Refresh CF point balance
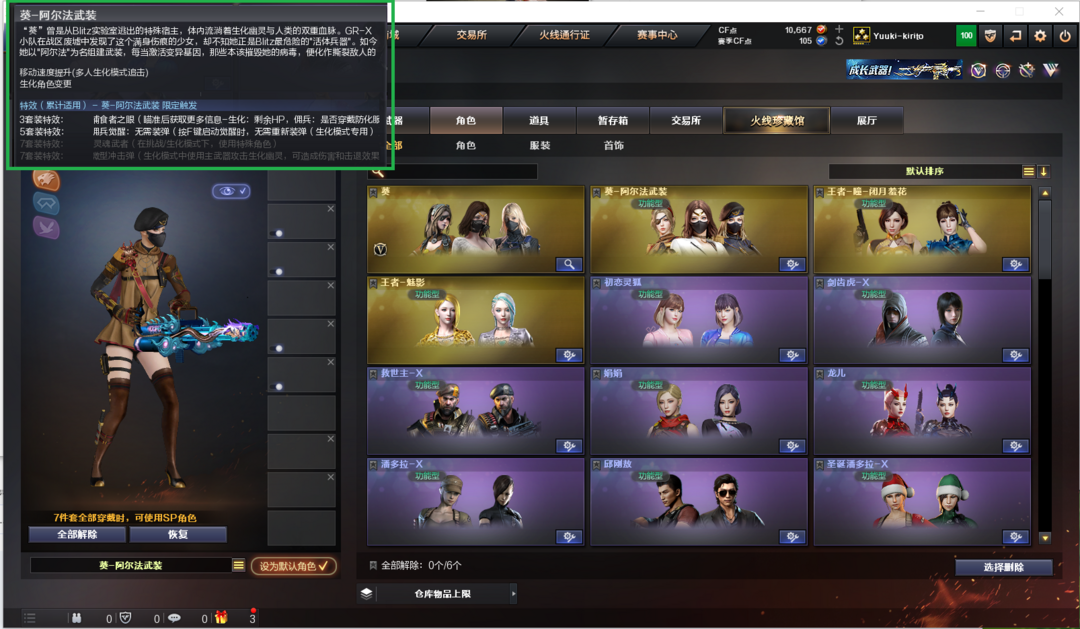The width and height of the screenshot is (1080, 629). pos(839,41)
